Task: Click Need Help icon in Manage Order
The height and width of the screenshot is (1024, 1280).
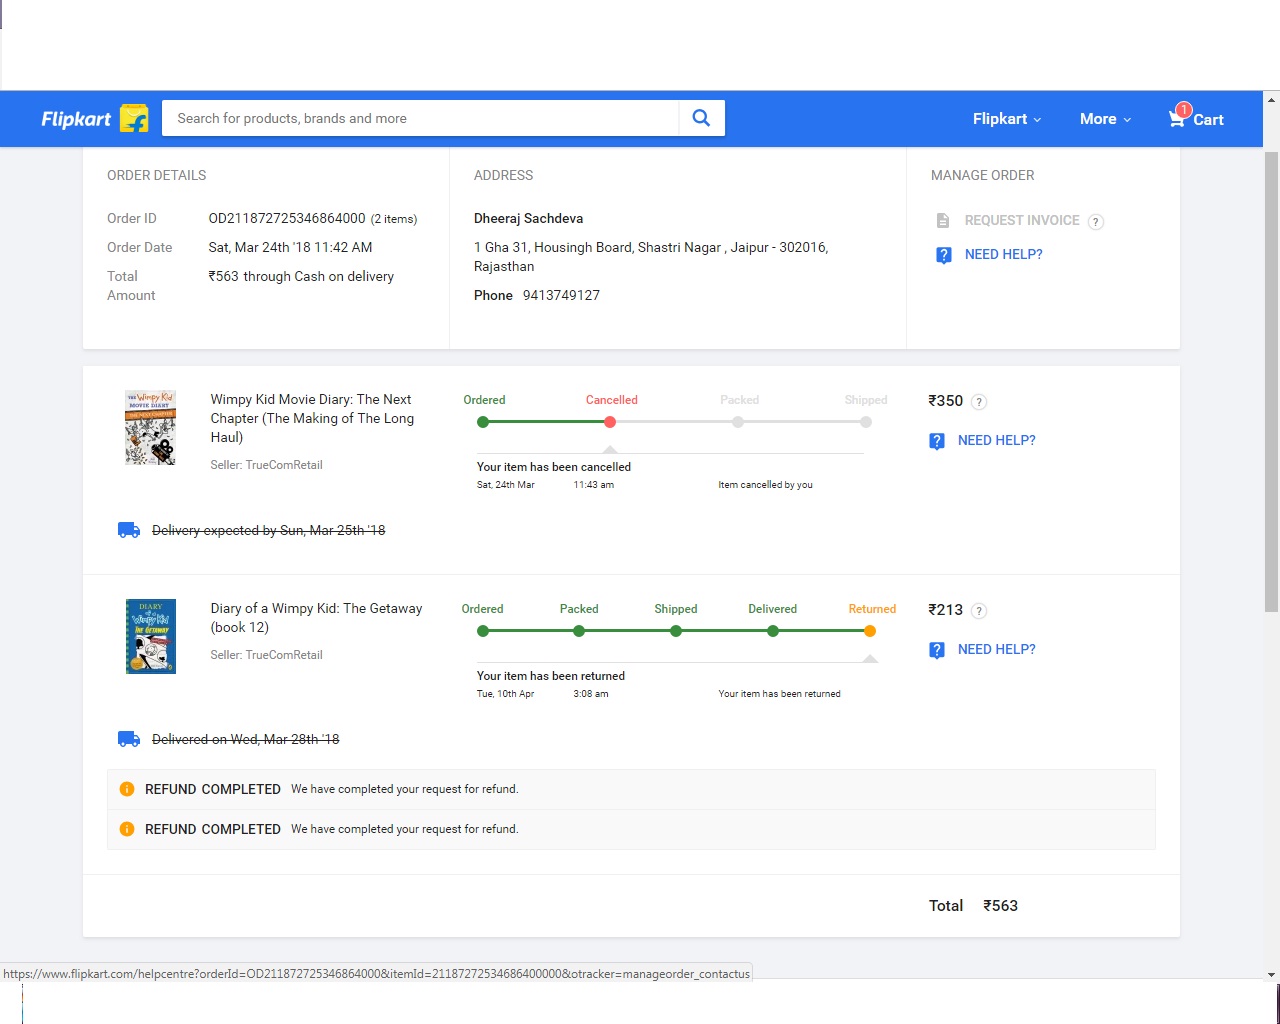Action: point(943,255)
